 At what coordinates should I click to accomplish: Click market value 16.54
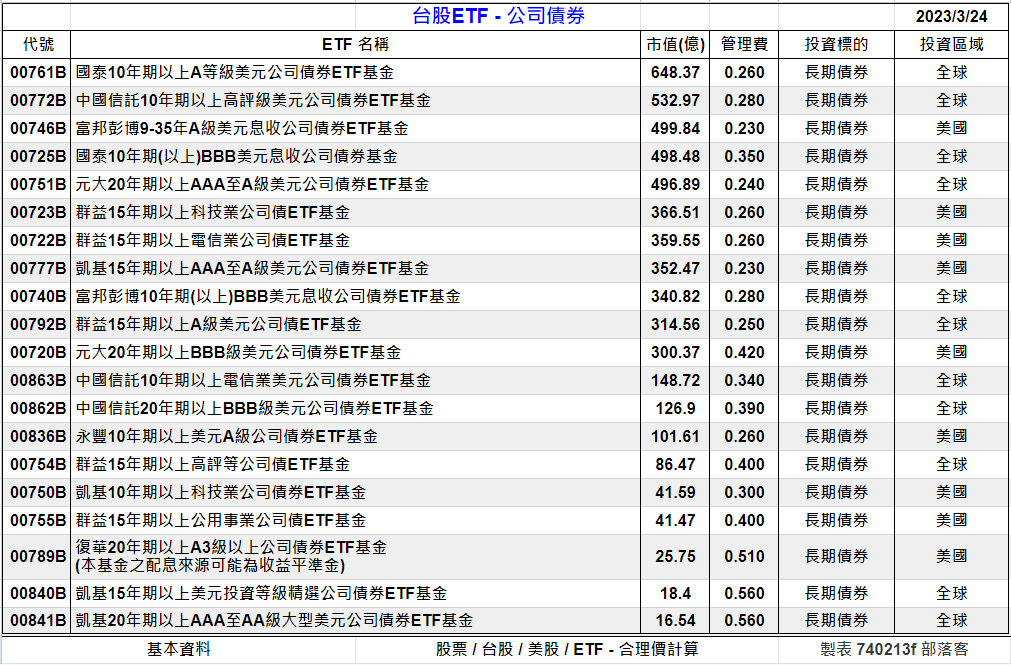coord(675,620)
